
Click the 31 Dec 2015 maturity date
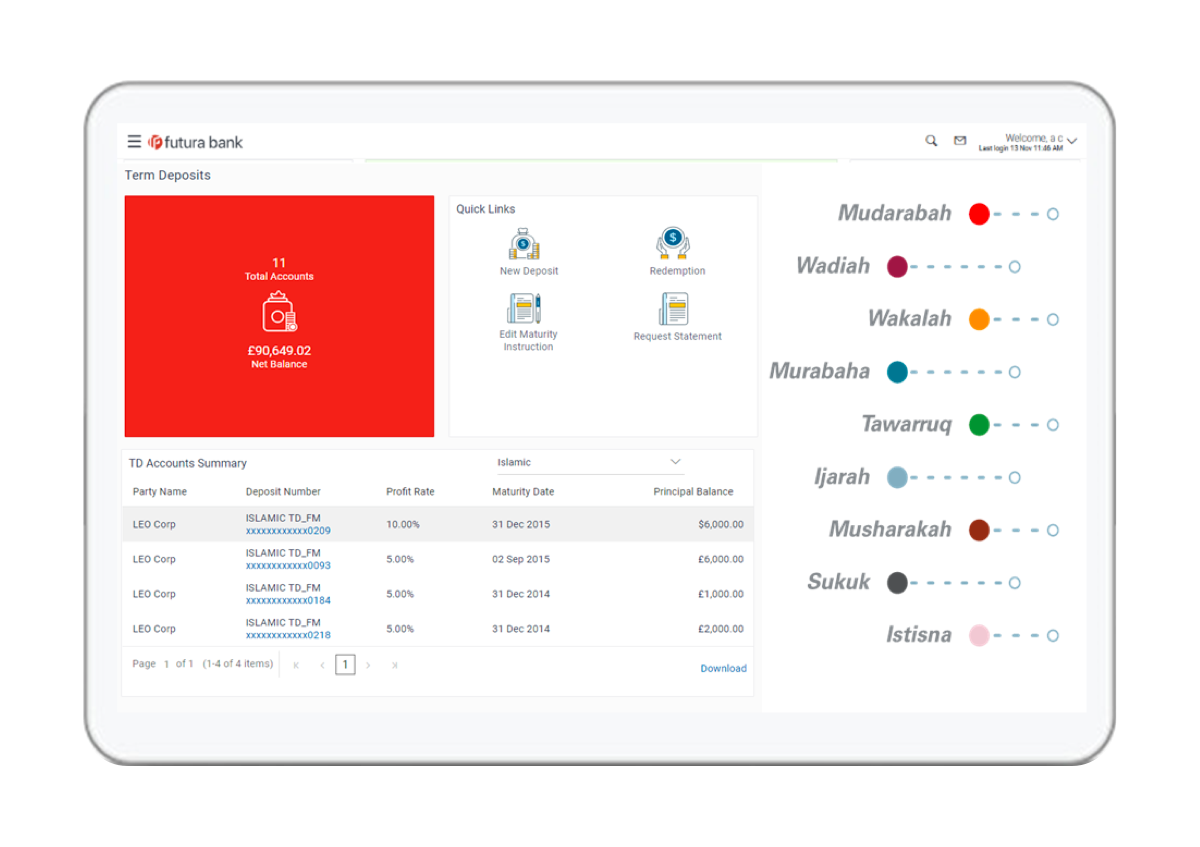point(521,524)
